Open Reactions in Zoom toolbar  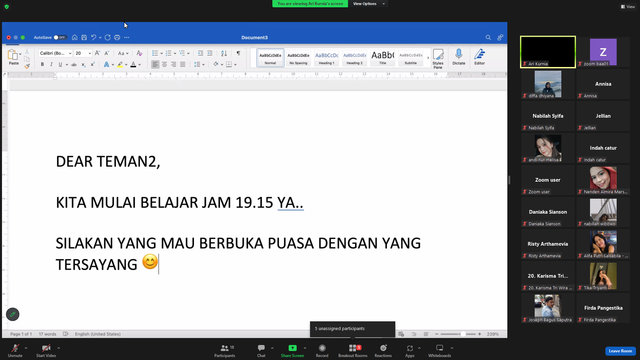click(383, 350)
